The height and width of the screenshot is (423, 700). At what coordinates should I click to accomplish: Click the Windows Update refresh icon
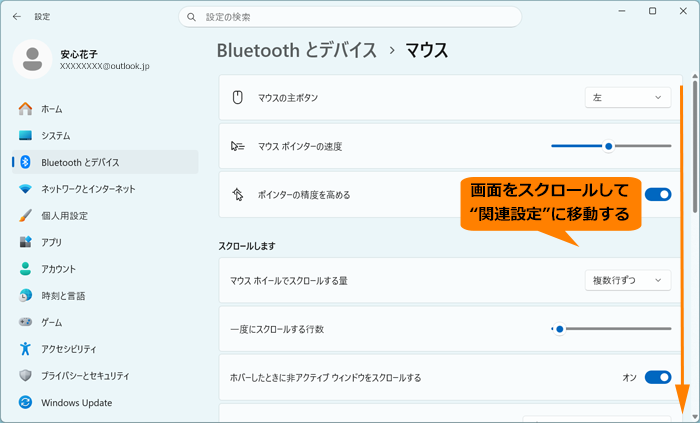(x=25, y=402)
